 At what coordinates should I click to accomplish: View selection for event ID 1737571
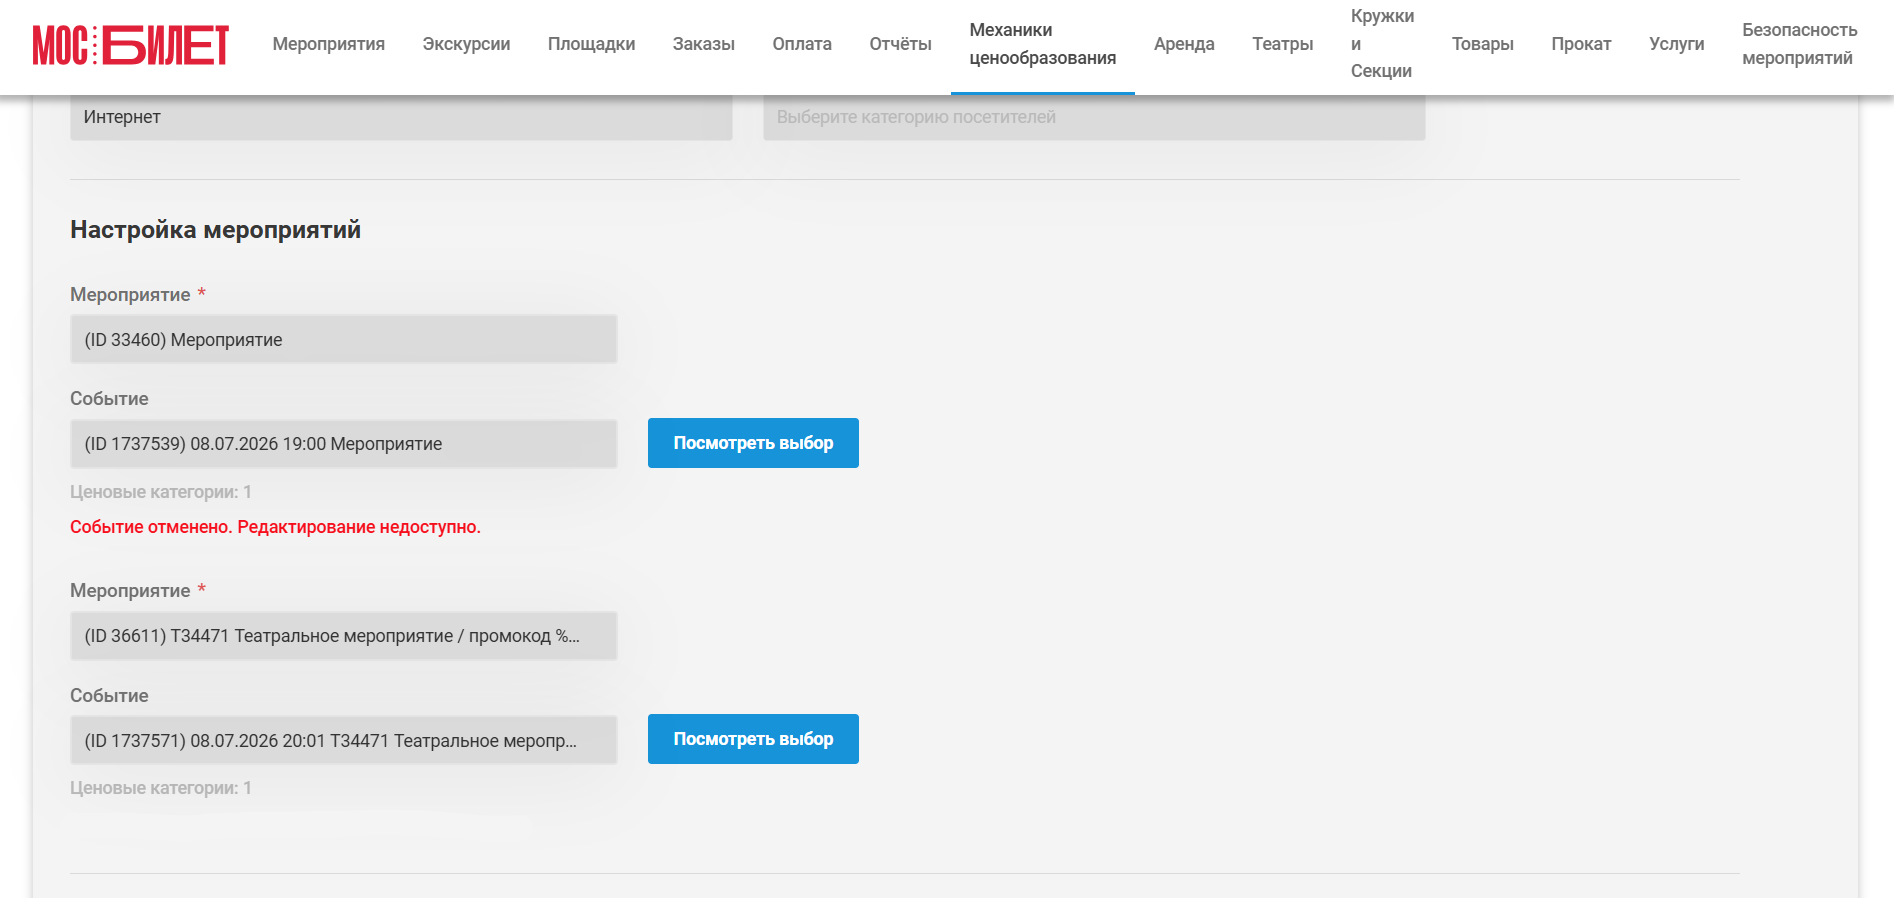(753, 739)
